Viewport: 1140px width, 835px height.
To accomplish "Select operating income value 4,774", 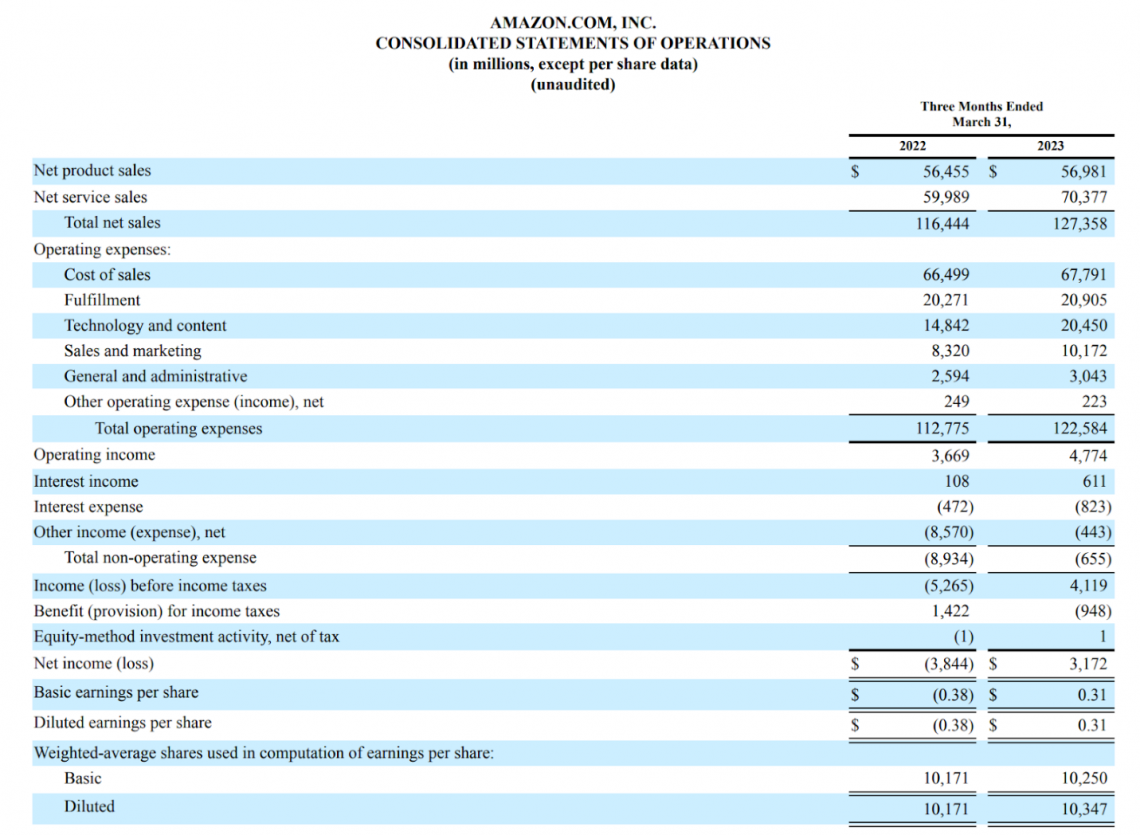I will [1088, 456].
